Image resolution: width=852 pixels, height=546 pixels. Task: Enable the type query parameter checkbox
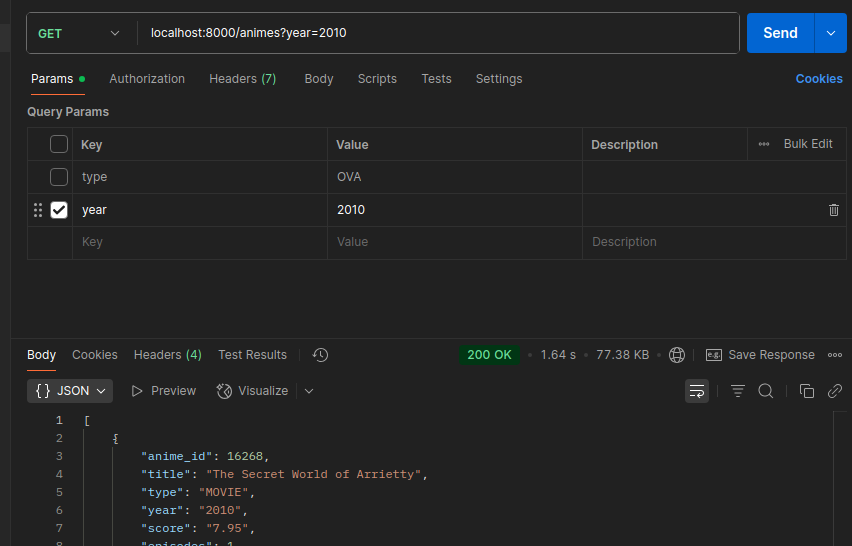59,177
